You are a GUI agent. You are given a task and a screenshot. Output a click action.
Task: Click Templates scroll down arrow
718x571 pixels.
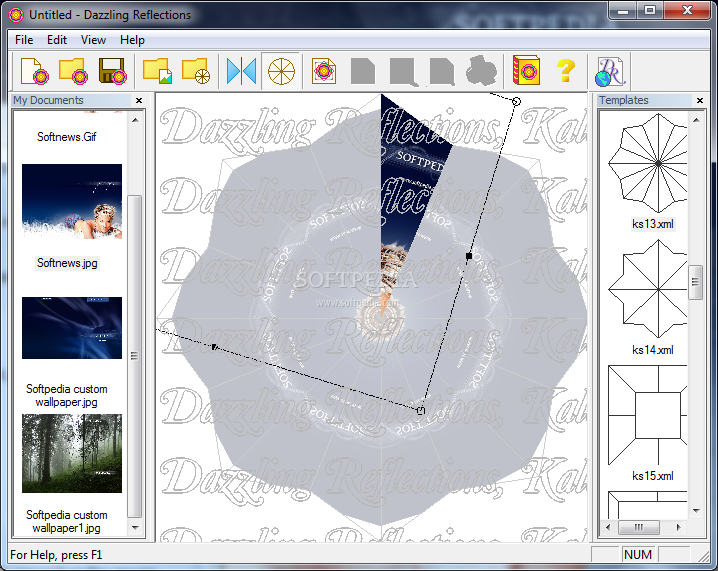(696, 511)
